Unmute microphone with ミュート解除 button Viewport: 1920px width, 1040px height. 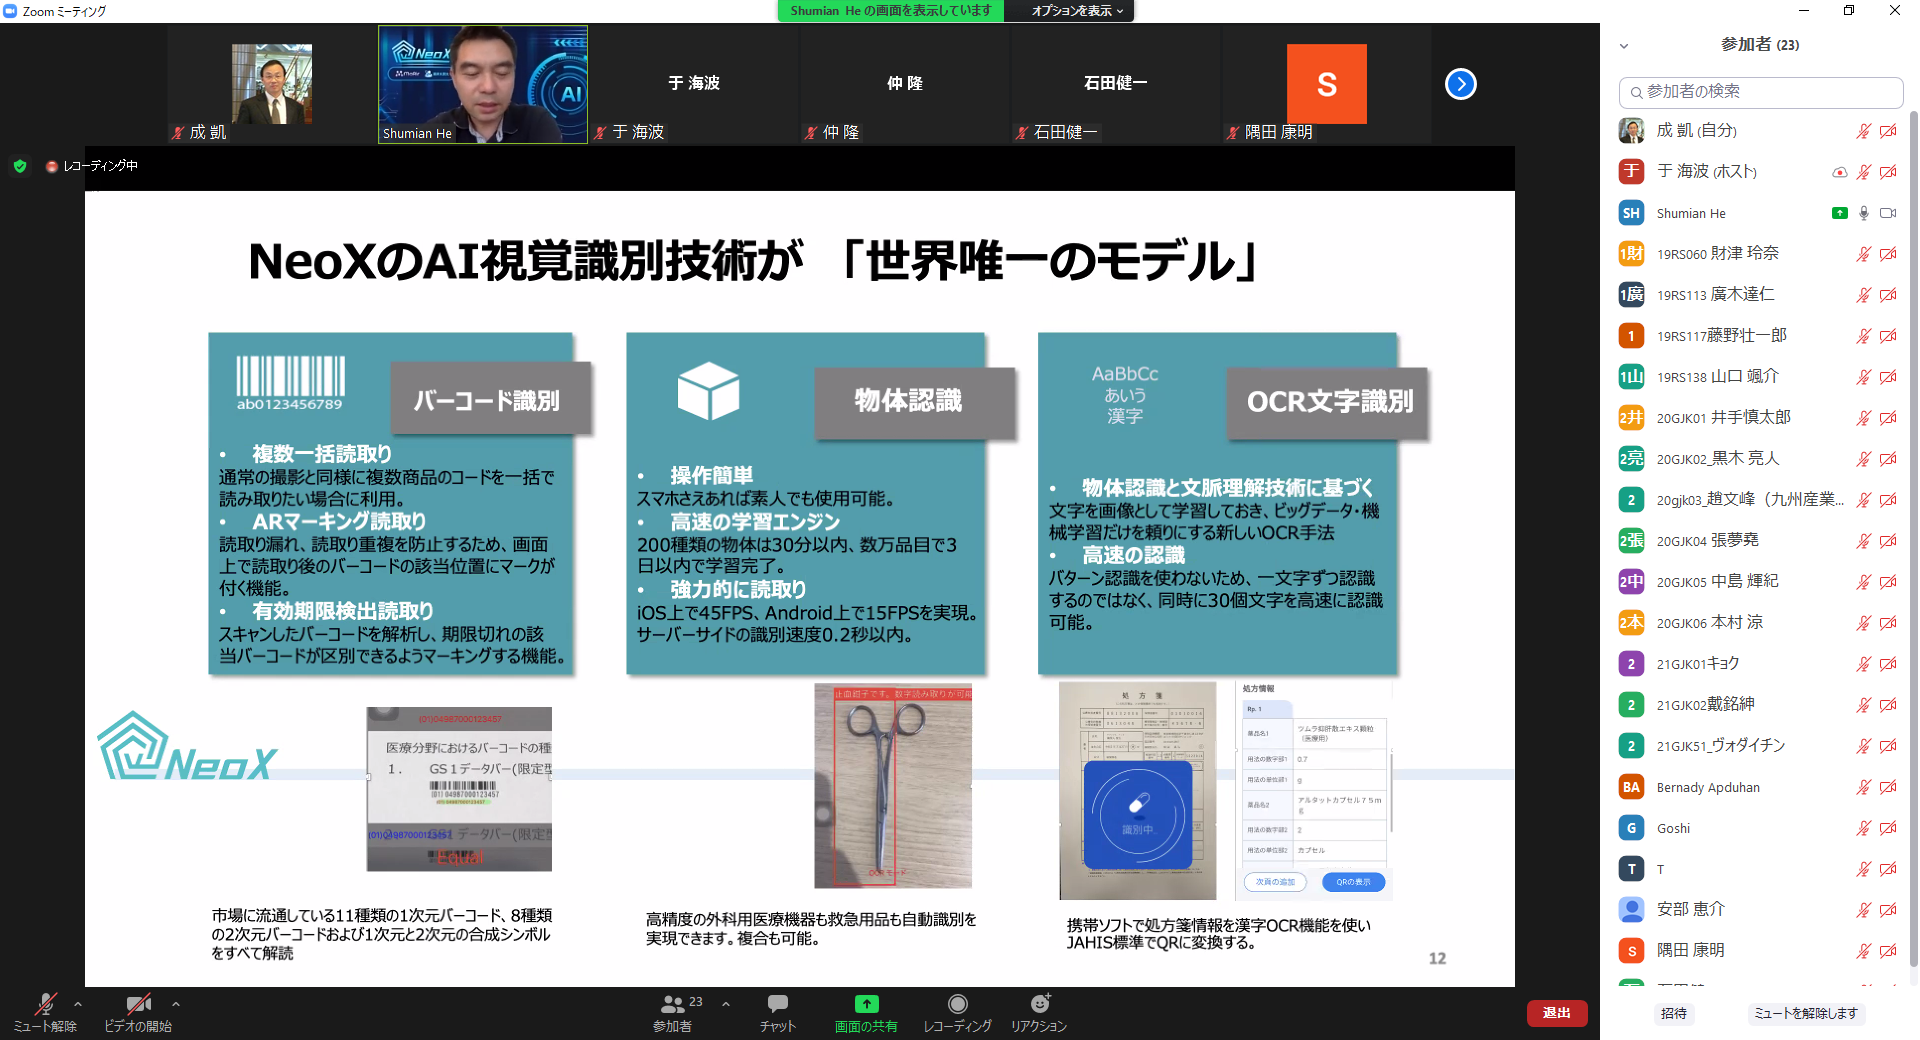click(45, 1012)
